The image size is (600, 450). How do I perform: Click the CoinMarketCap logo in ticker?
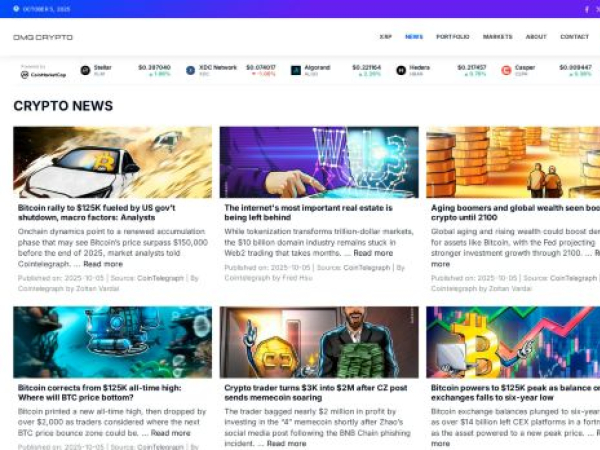43,75
